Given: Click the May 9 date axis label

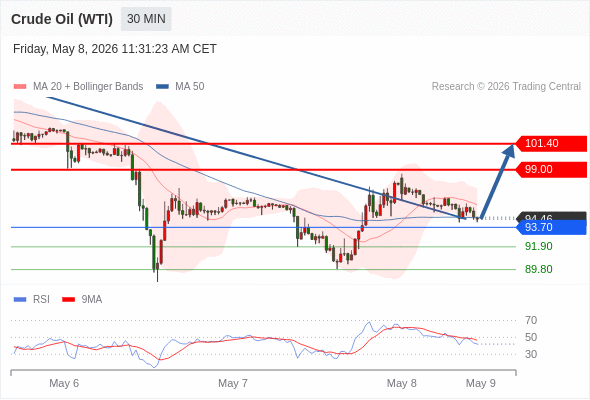Looking at the screenshot, I should coord(481,383).
